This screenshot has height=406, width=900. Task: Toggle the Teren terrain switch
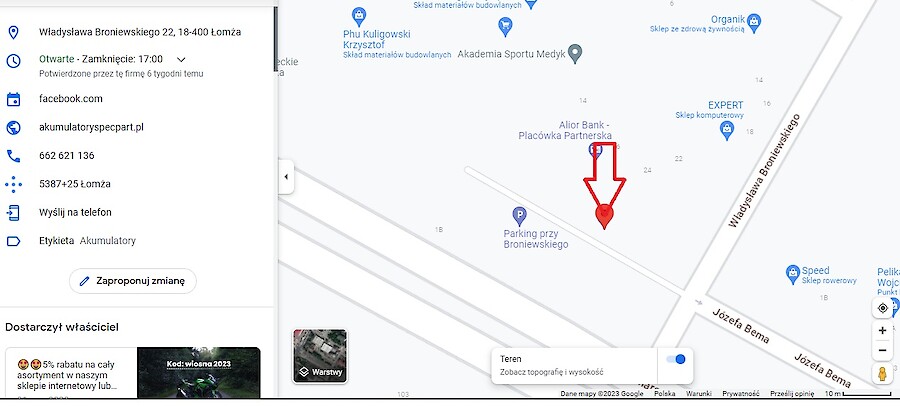pyautogui.click(x=676, y=359)
